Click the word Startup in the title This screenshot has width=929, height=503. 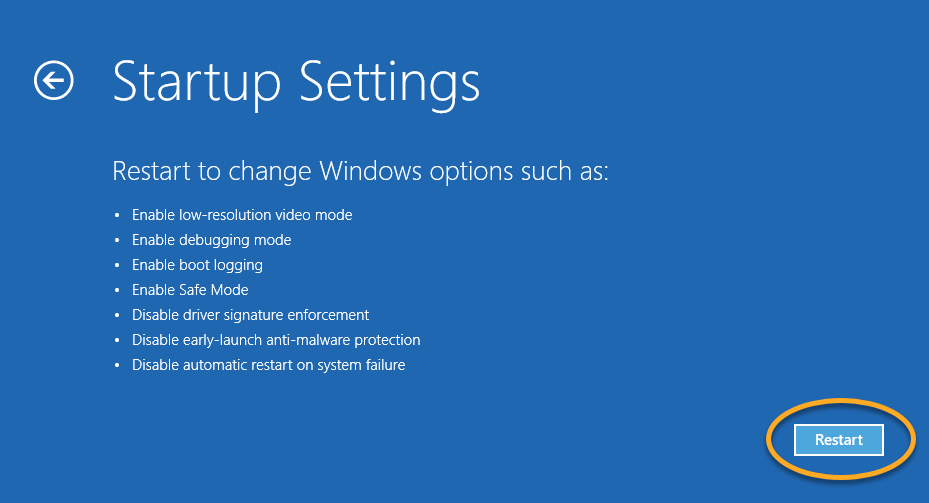197,83
